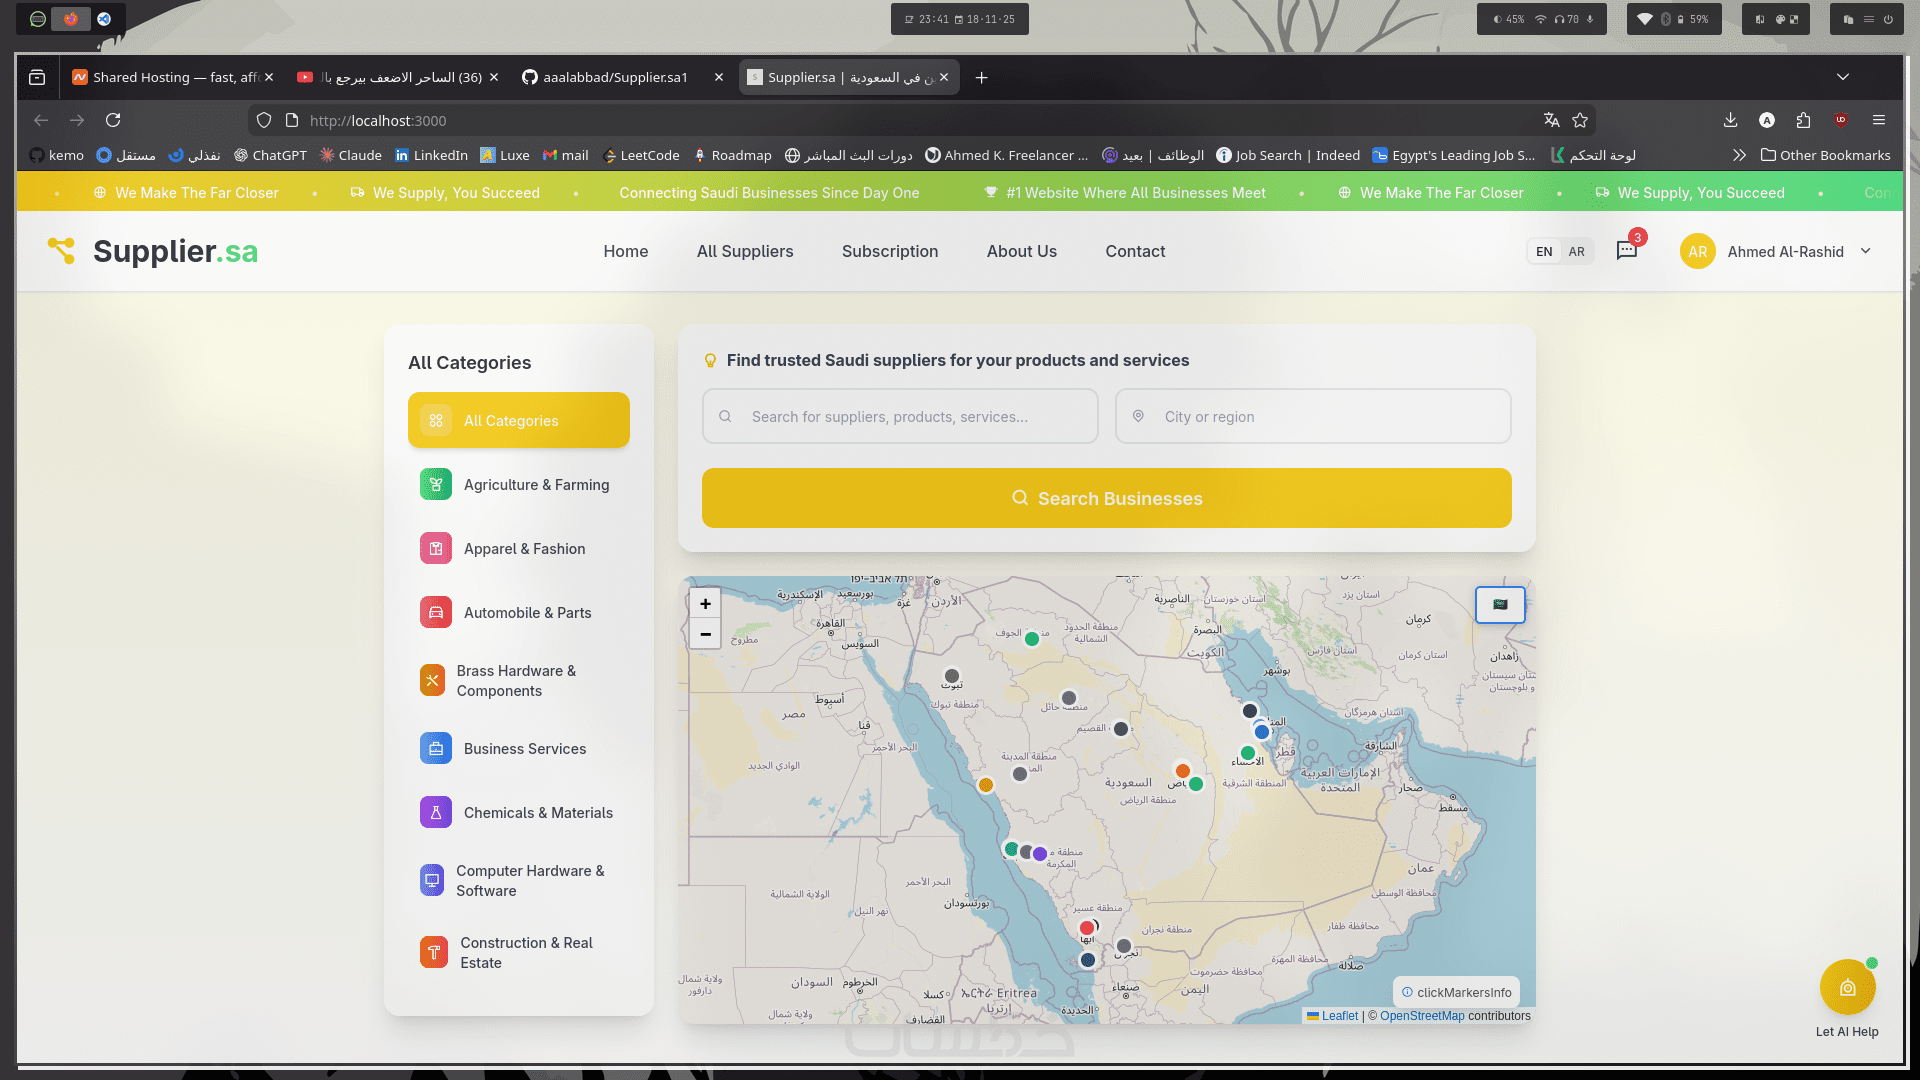Click the Chemicals & Materials flask icon
The image size is (1920, 1080).
[x=435, y=813]
